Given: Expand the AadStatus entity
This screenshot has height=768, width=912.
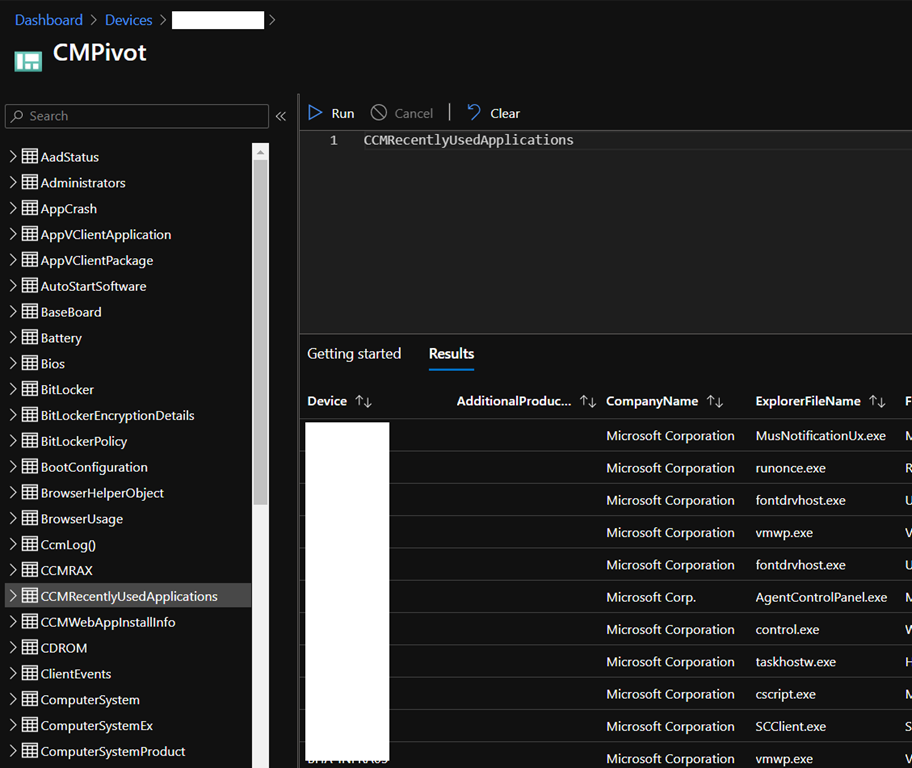Looking at the screenshot, I should (x=13, y=157).
